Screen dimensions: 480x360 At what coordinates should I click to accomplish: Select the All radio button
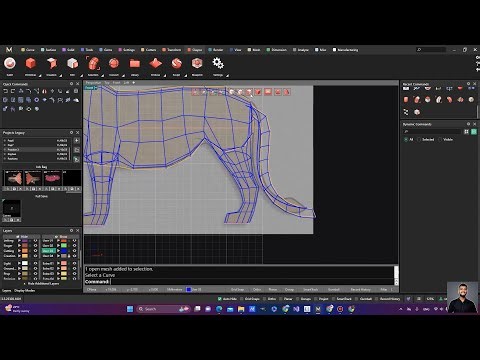coord(406,139)
